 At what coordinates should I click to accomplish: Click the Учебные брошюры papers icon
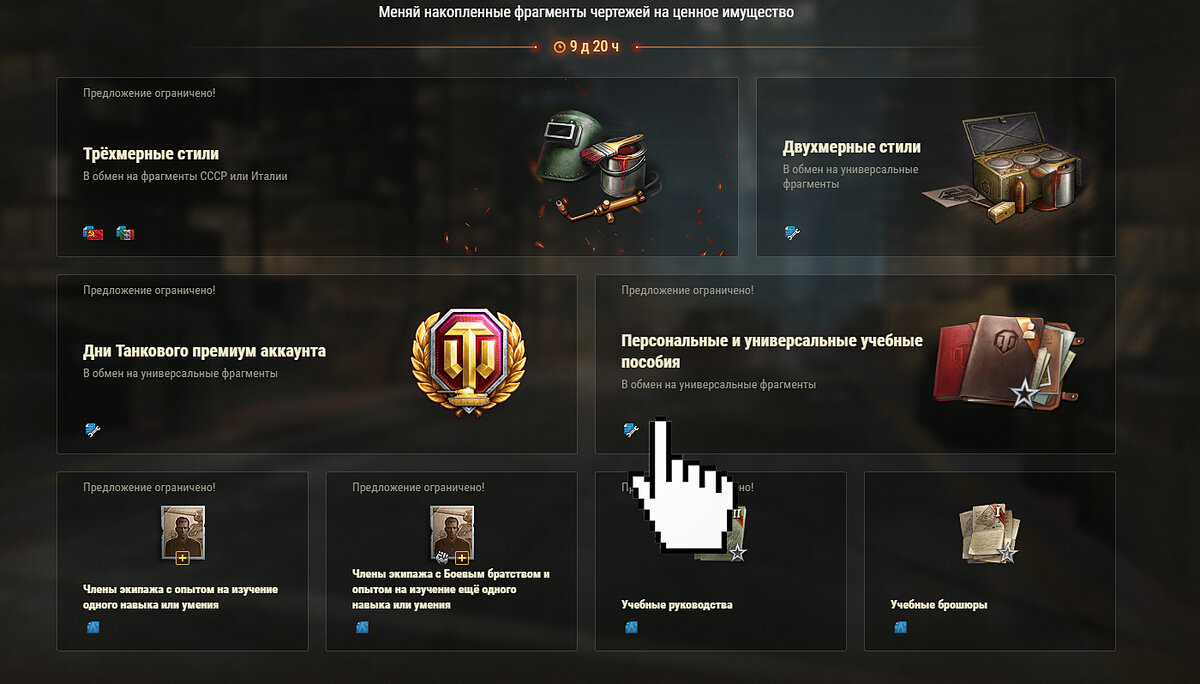(989, 532)
